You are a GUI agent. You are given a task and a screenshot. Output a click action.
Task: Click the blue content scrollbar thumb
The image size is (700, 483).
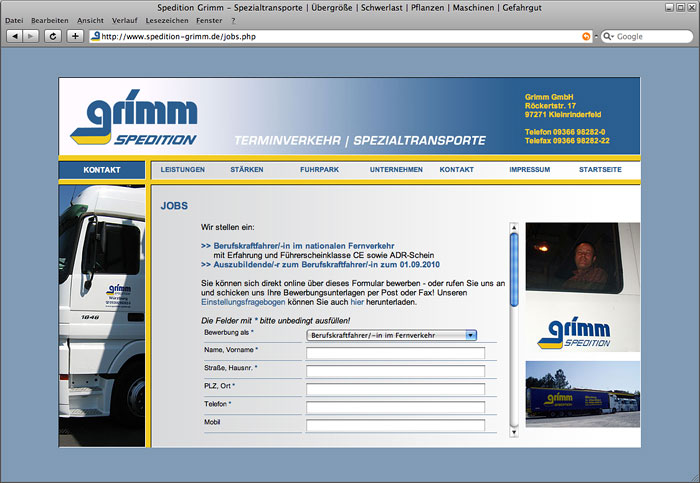coord(514,270)
